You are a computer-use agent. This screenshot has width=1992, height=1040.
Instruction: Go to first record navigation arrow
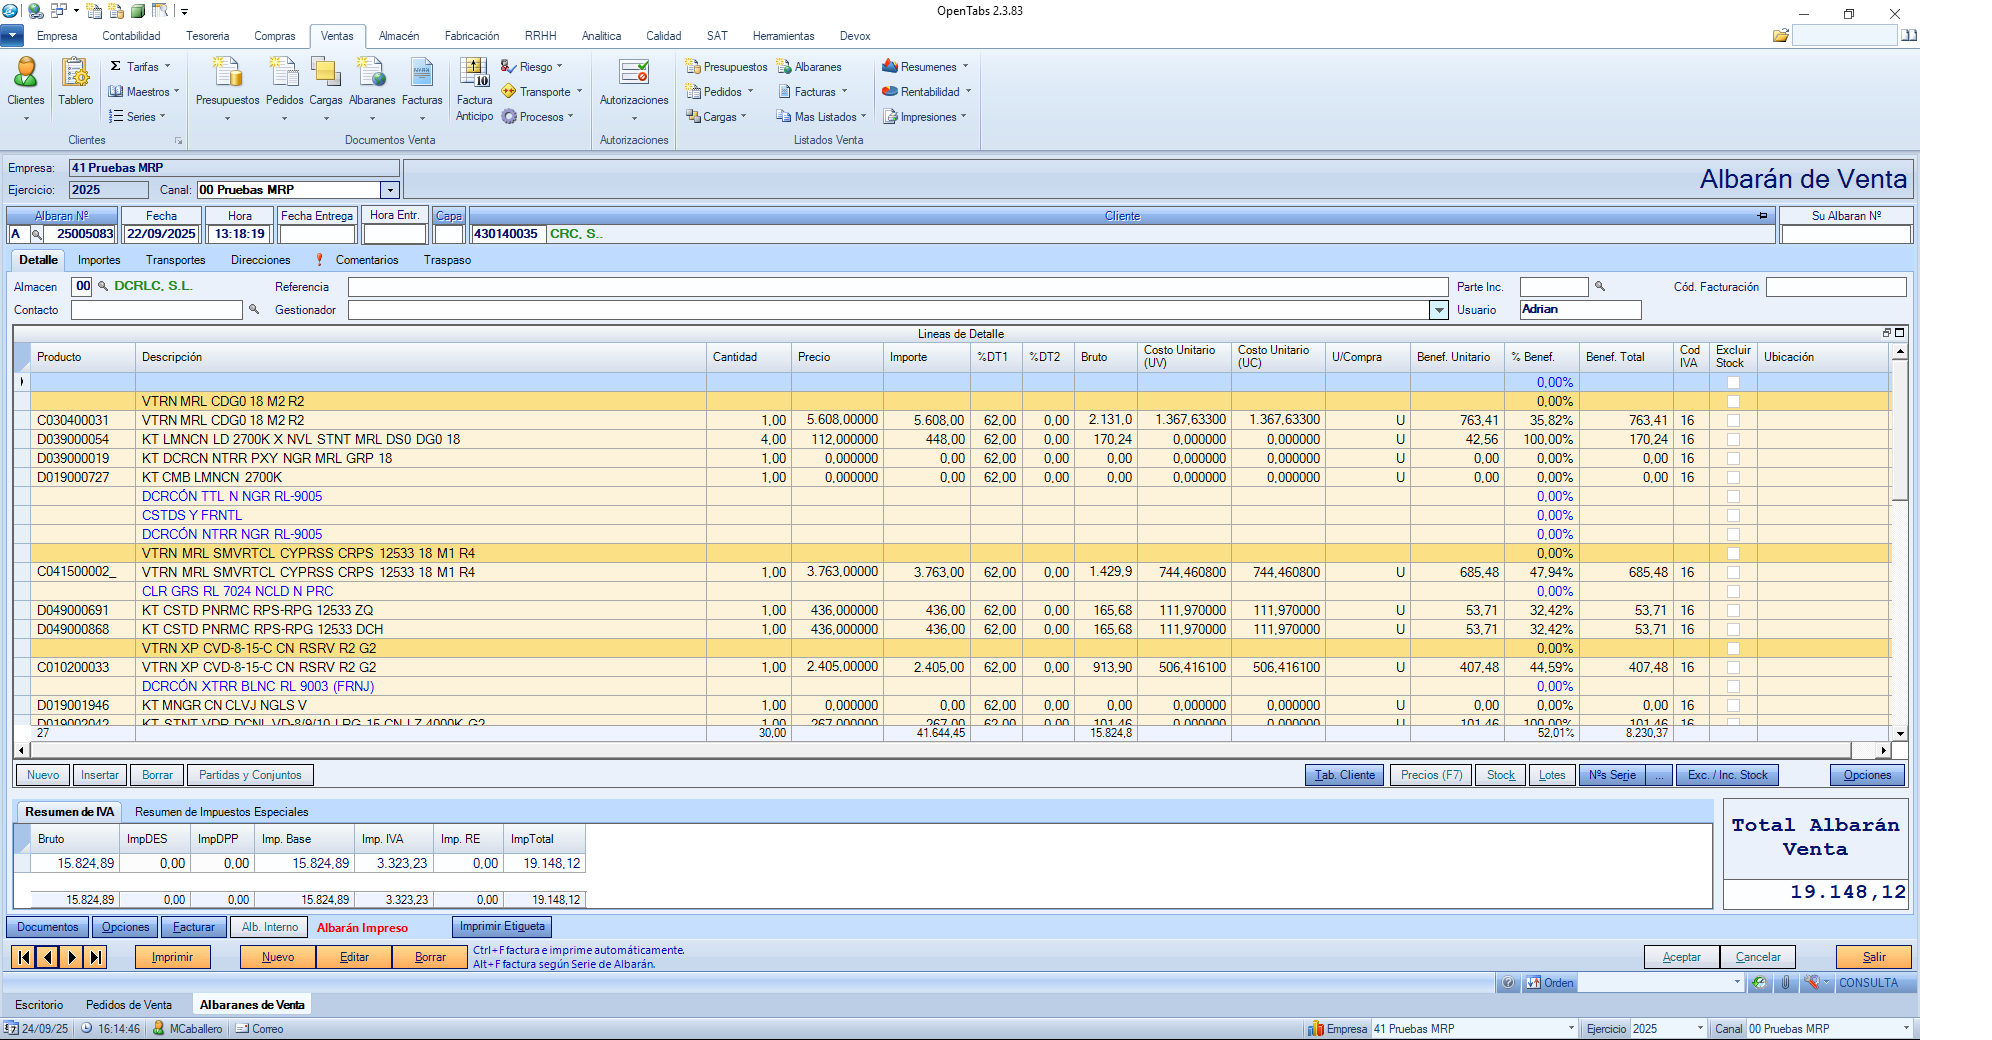point(23,957)
